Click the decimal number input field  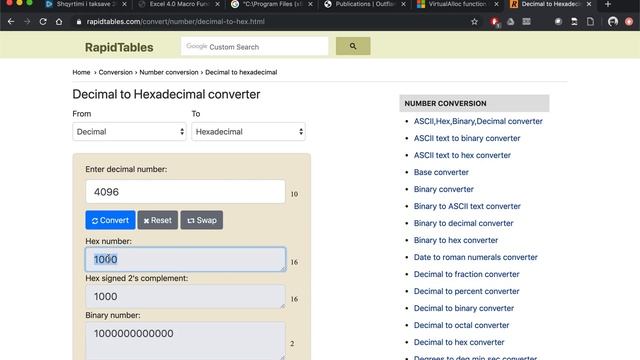(185, 191)
